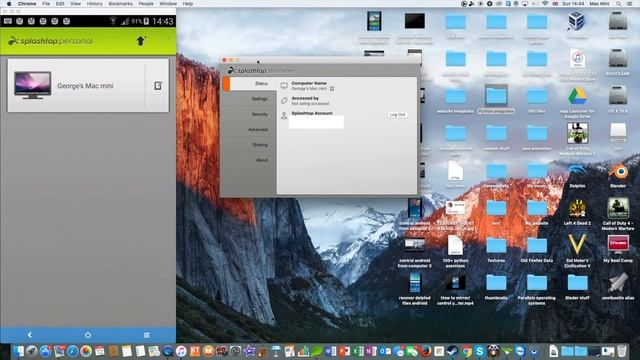Open the Bookmarks menu
This screenshot has height=360, width=640.
coord(120,4)
